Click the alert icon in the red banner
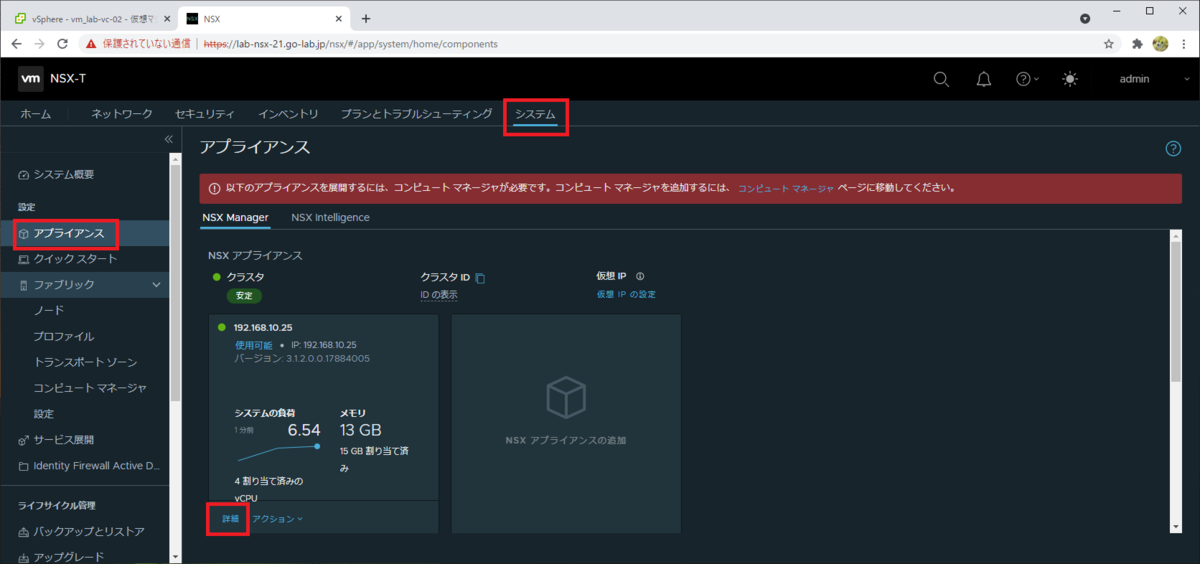The height and width of the screenshot is (564, 1200). 215,188
